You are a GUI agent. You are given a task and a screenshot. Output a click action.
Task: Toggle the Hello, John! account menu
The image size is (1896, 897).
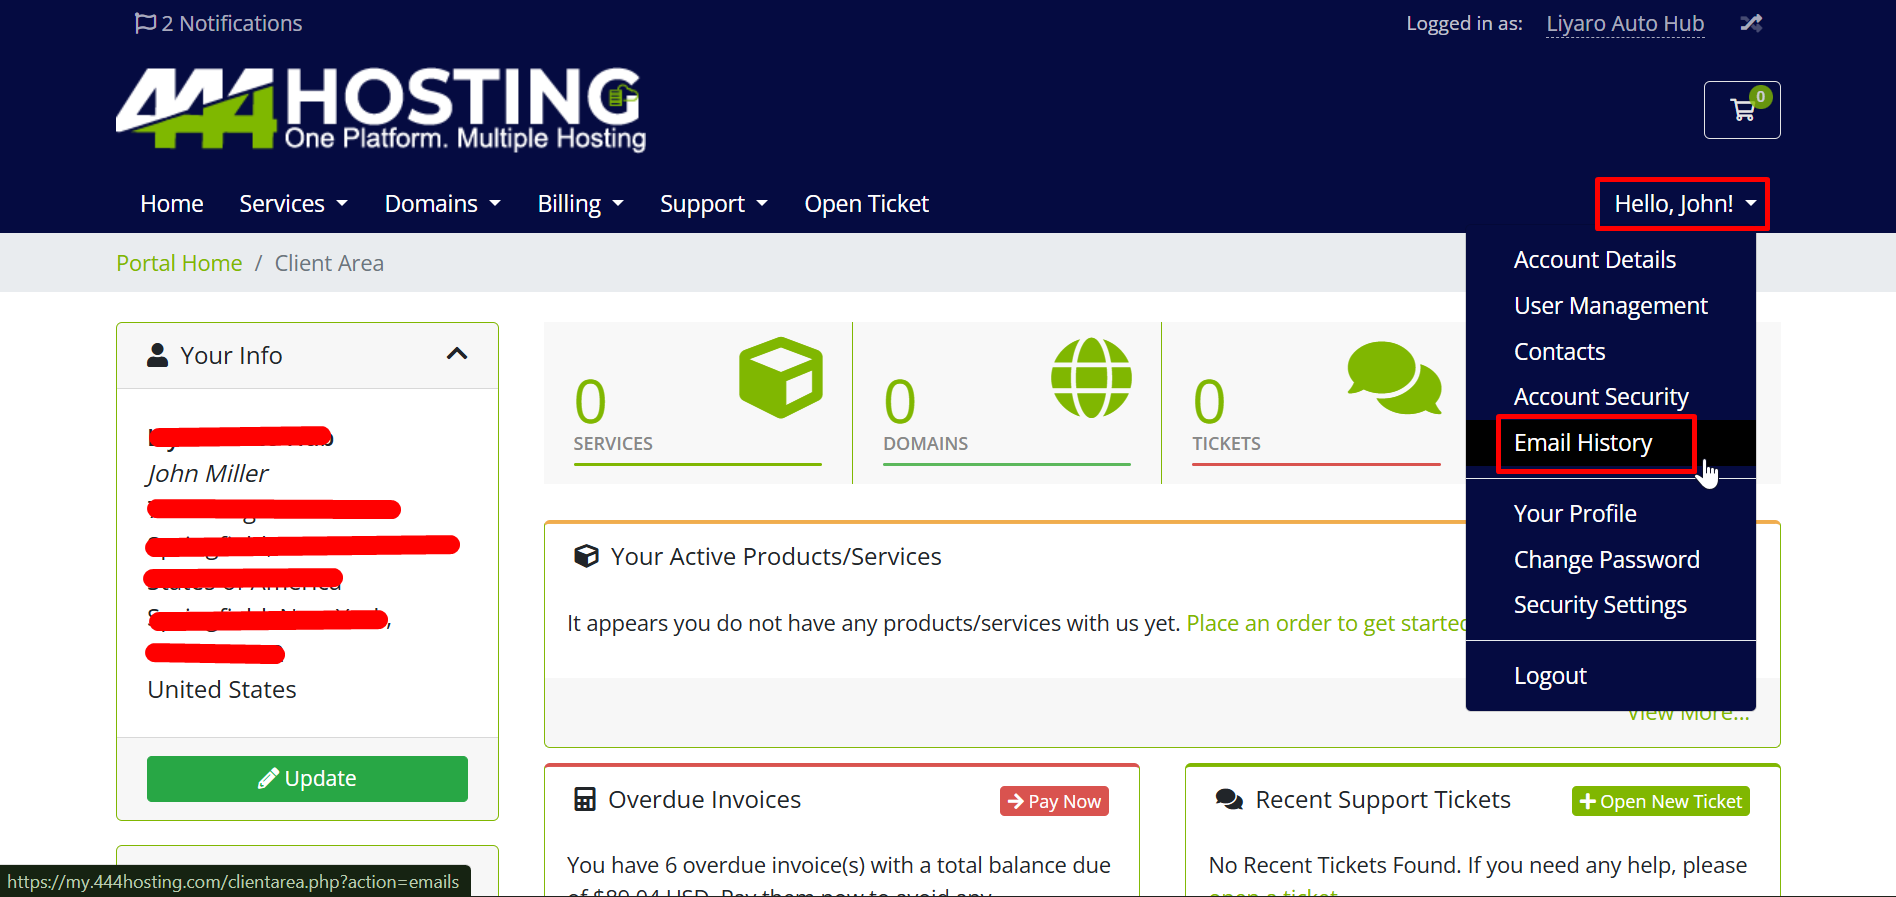coord(1684,204)
